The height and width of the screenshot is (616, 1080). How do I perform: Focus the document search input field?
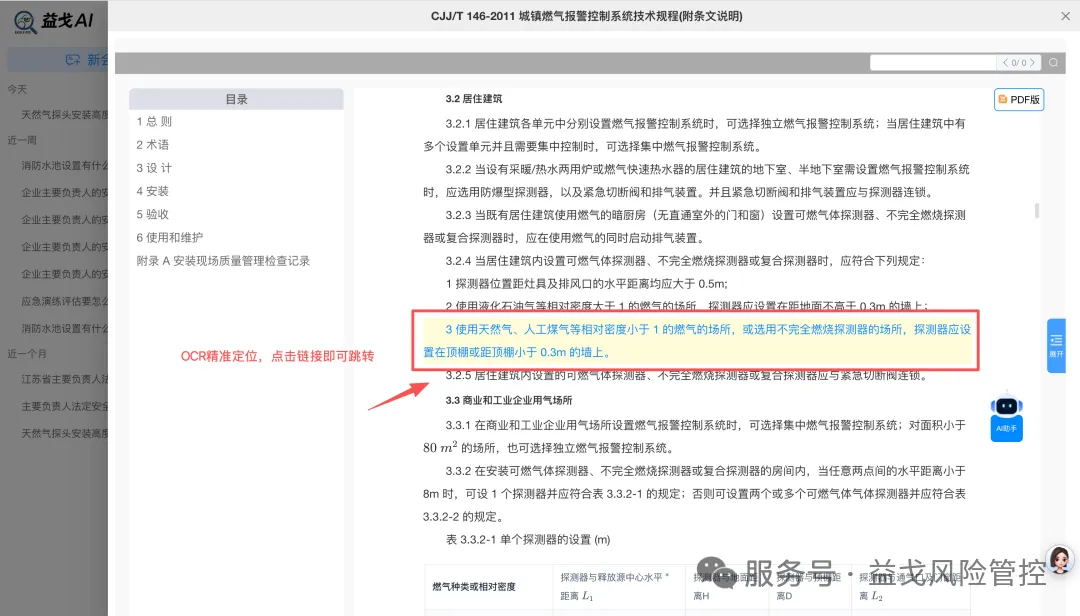click(933, 63)
